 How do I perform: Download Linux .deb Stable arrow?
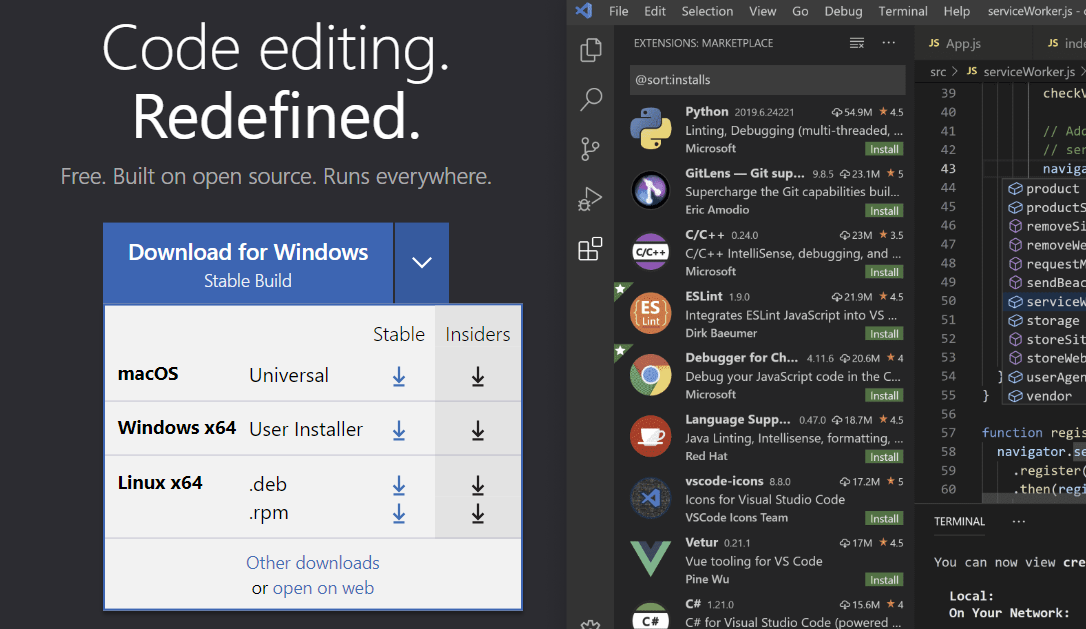coord(399,486)
